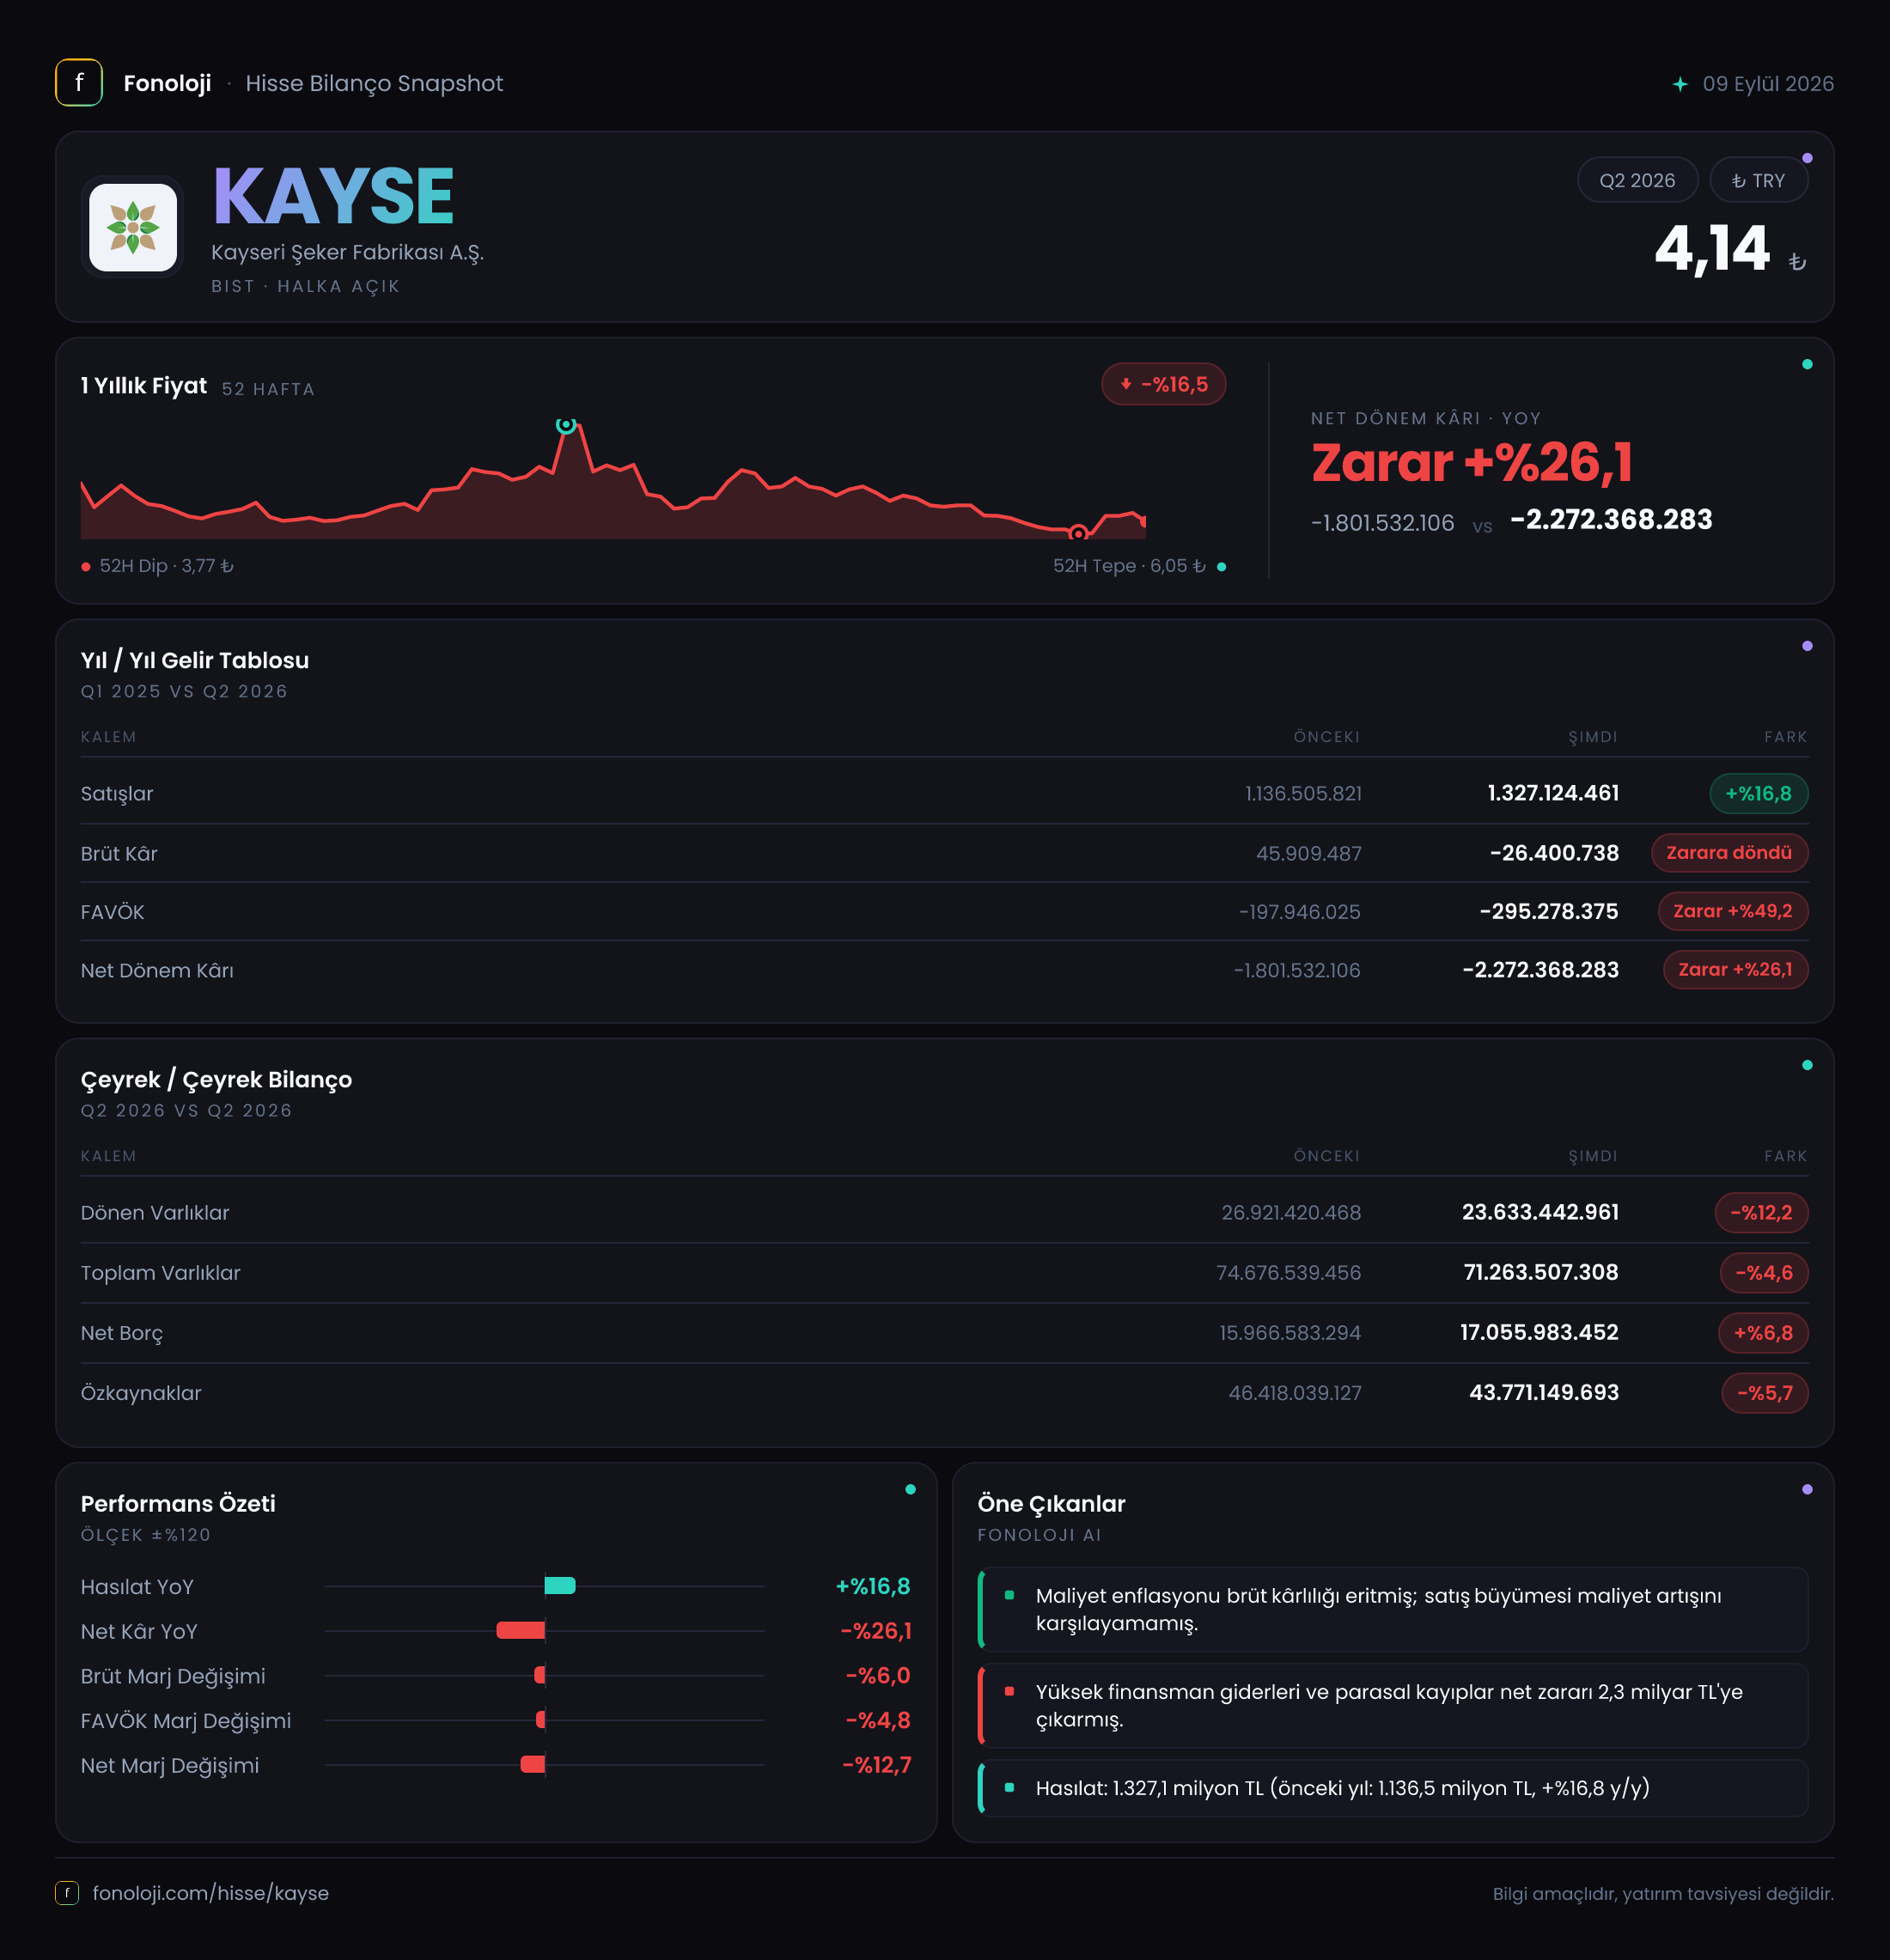Click the 52-week high marker on price chart

[x=566, y=424]
